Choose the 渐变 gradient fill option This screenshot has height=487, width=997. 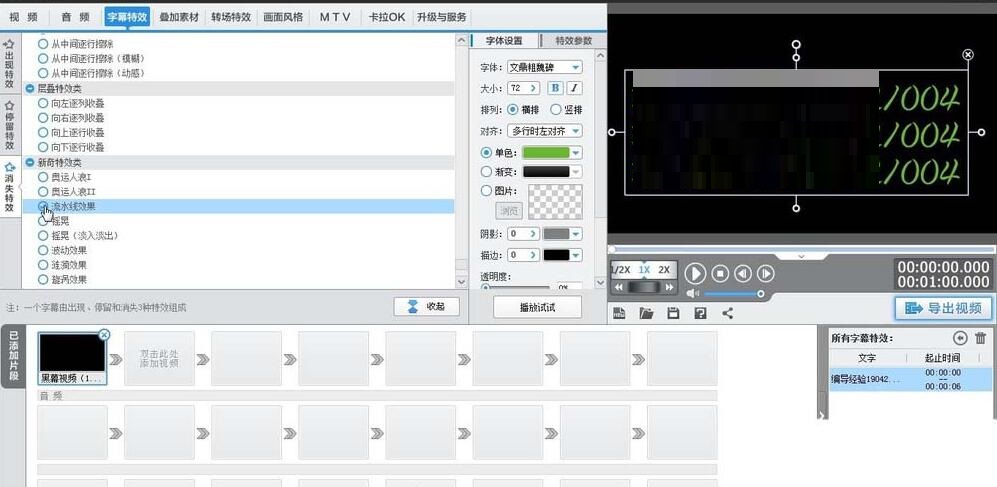[x=487, y=171]
